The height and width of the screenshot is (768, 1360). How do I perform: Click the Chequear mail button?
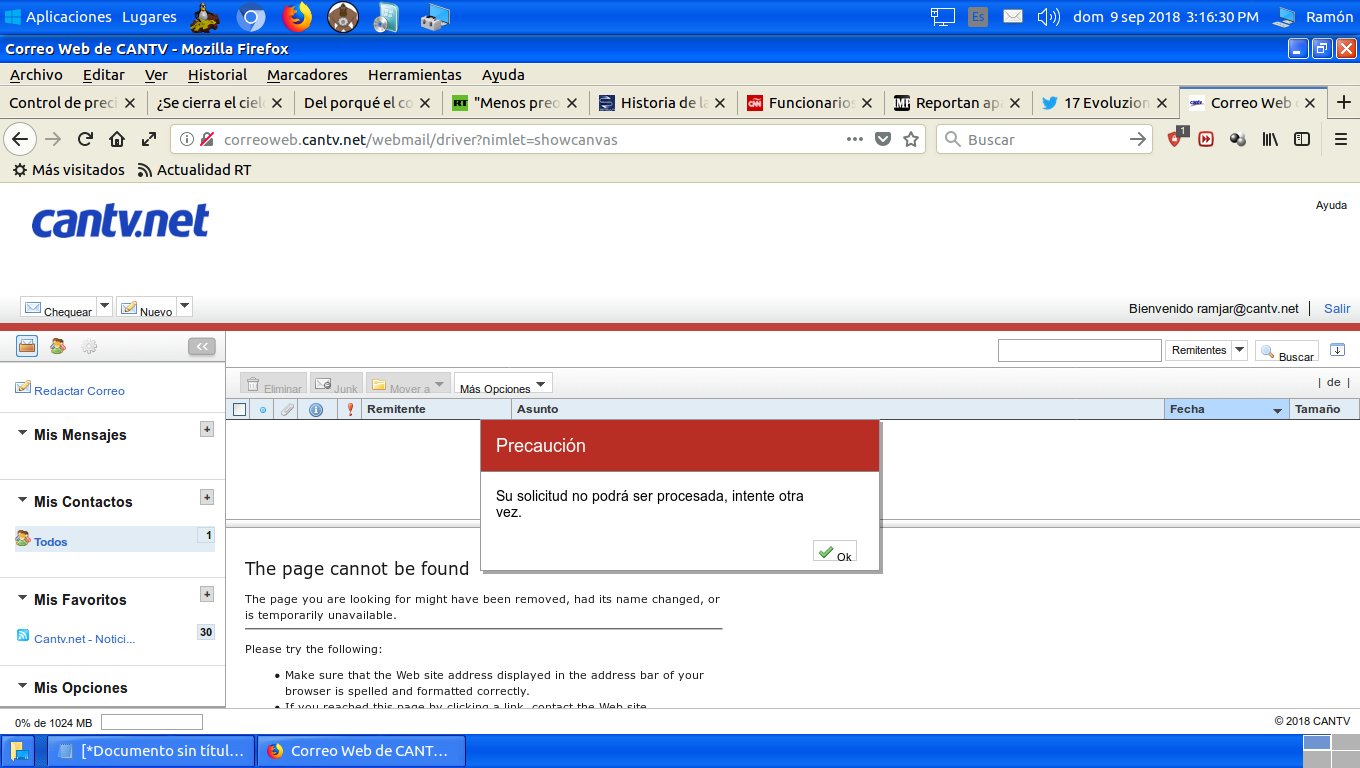(x=58, y=307)
